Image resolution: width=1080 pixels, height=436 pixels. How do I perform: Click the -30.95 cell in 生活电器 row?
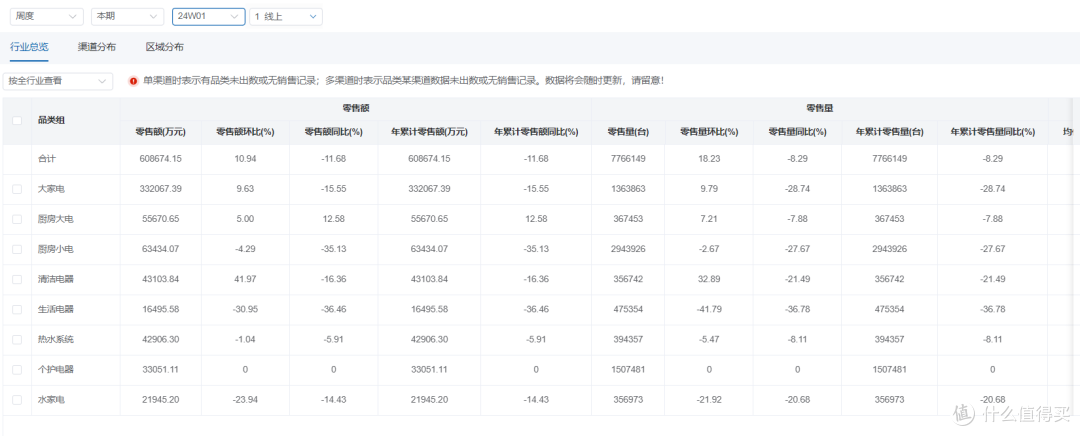click(x=245, y=309)
